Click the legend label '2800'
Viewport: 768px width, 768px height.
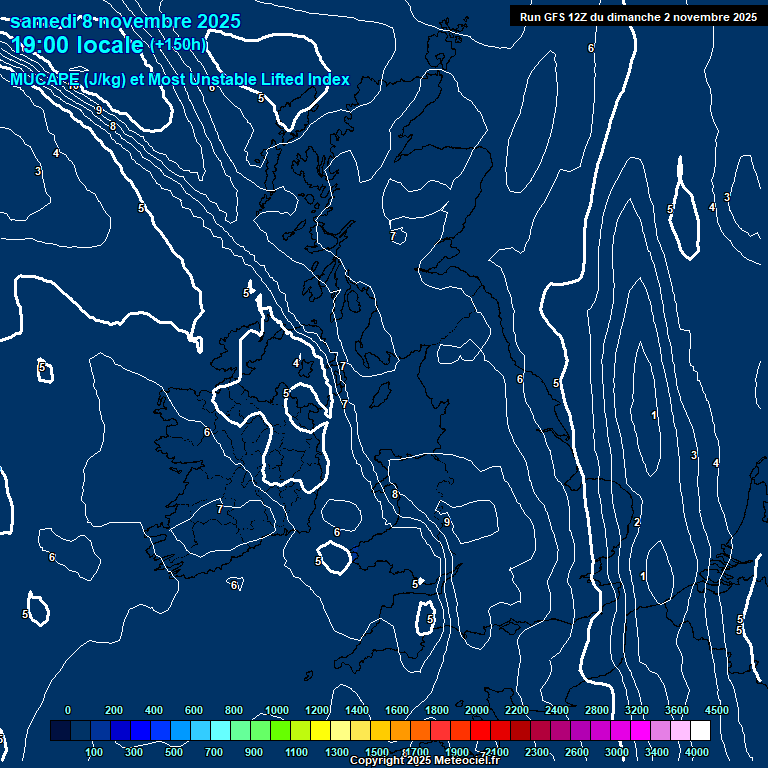point(597,710)
